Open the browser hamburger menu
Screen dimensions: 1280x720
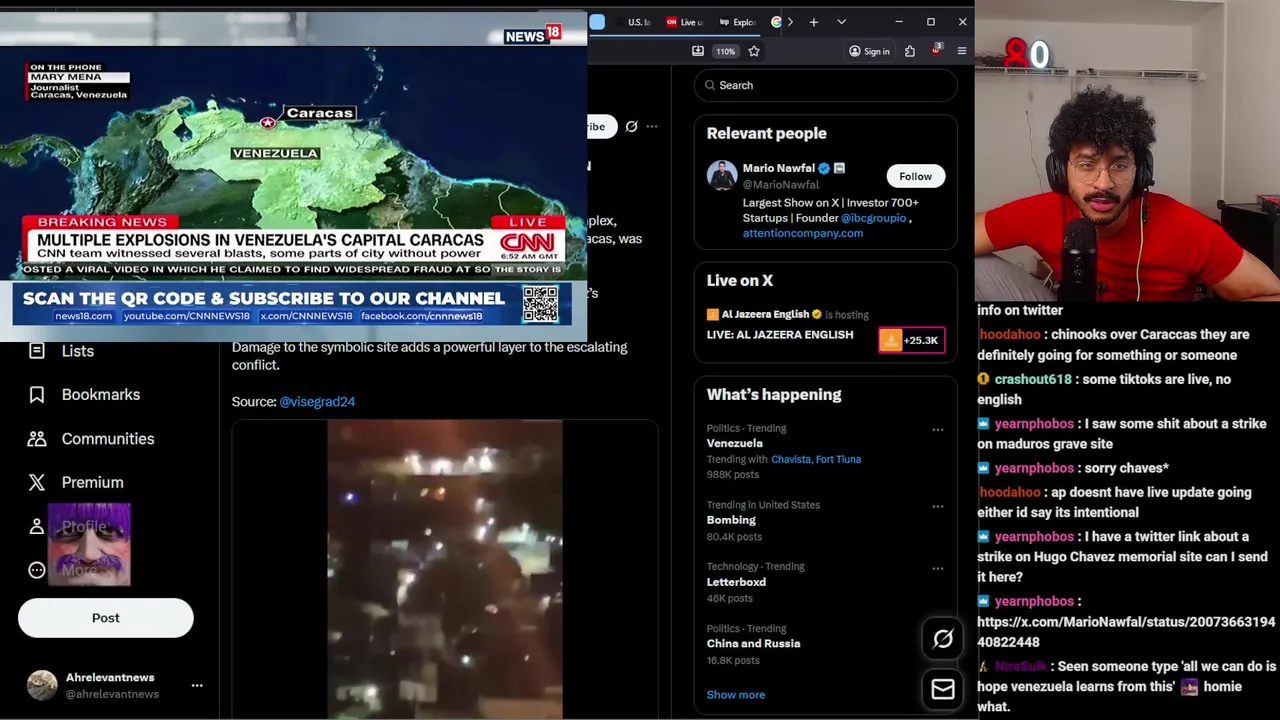(x=962, y=51)
